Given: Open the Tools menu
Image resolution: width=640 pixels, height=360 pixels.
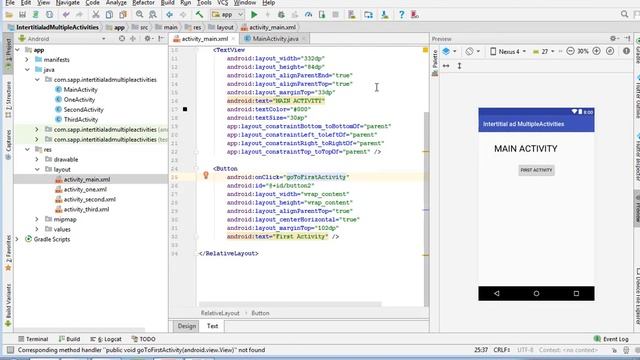Looking at the screenshot, I should coord(204,3).
